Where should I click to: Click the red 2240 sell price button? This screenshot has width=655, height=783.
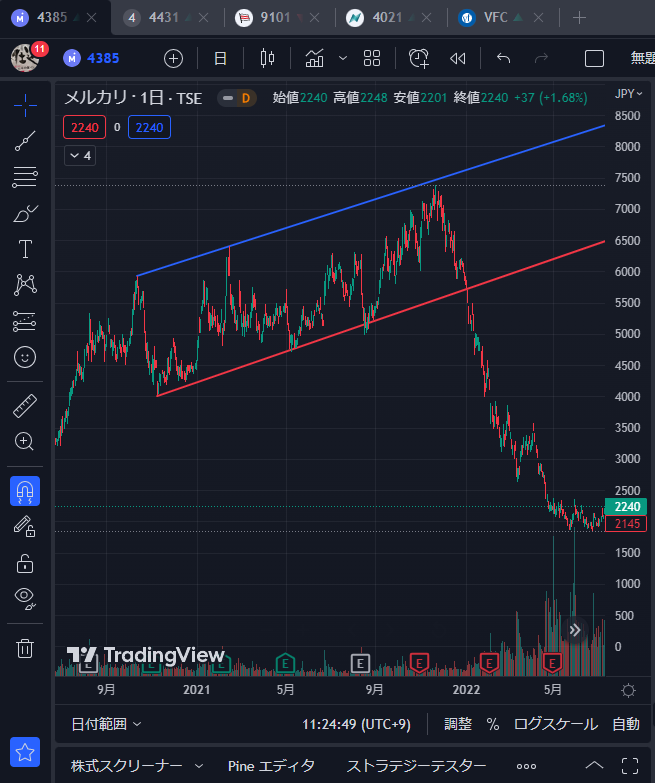(84, 127)
